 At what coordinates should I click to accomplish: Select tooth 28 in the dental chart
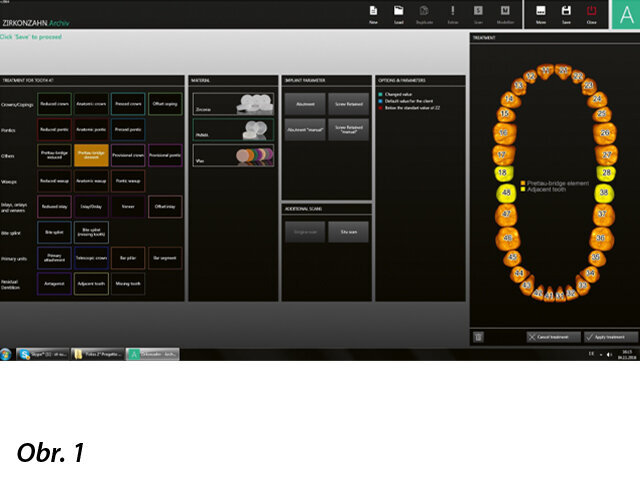tap(605, 173)
